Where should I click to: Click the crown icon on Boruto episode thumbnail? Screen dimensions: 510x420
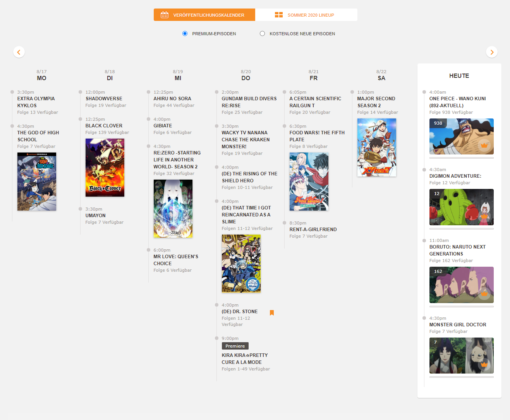(x=484, y=294)
